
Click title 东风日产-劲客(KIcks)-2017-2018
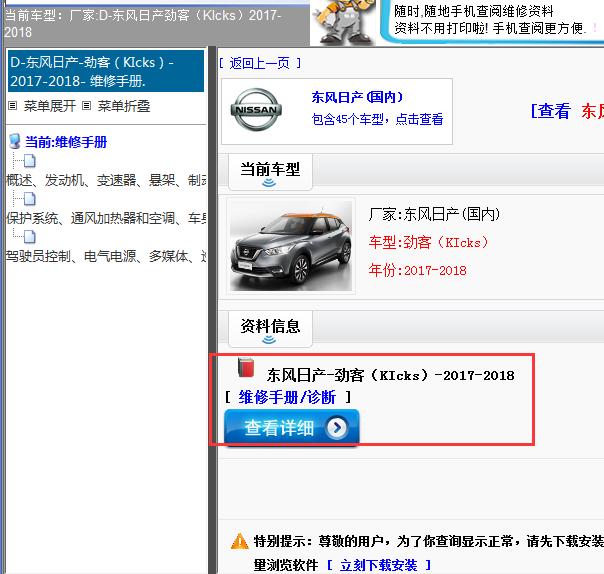[390, 375]
